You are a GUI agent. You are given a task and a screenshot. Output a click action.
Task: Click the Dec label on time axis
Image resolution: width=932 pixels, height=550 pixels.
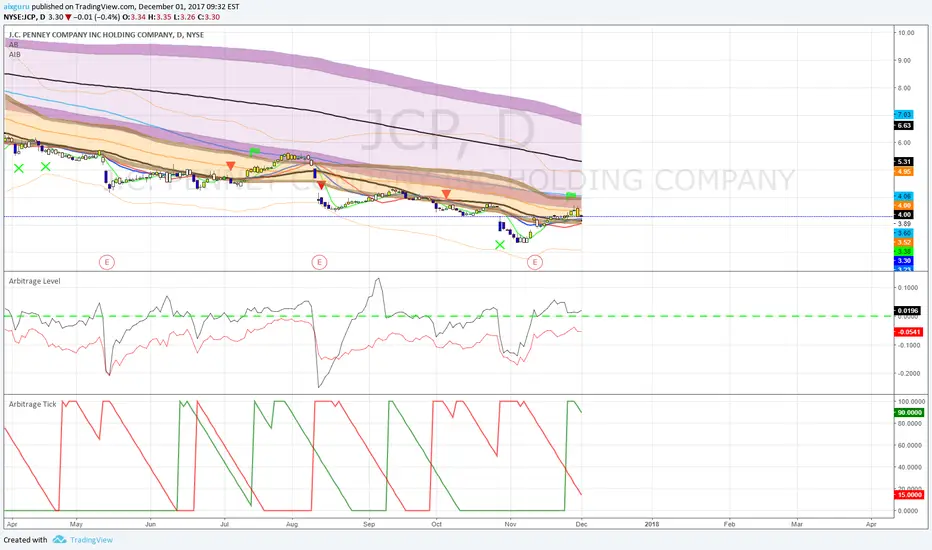tap(581, 524)
